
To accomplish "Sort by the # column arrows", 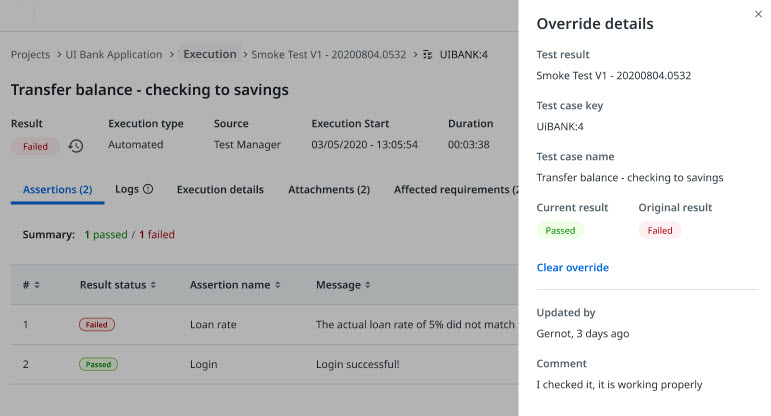I will [37, 285].
